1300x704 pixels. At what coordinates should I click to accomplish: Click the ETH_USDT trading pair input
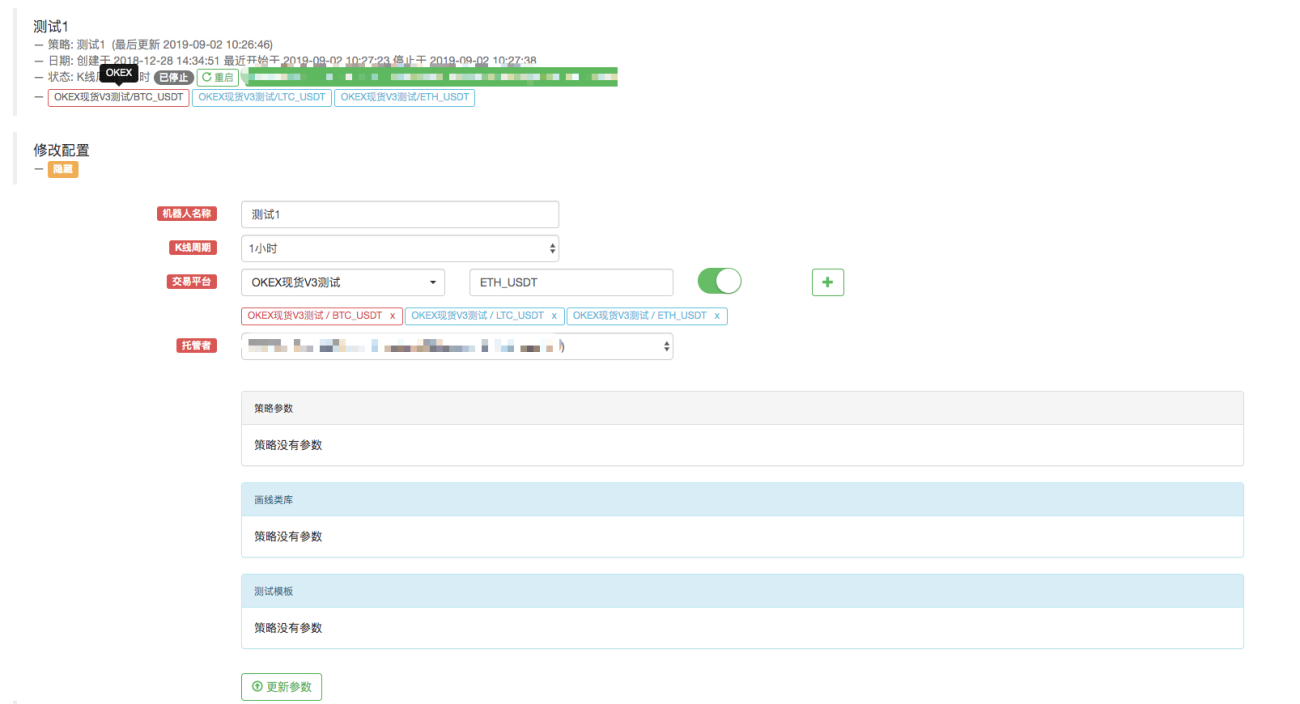[571, 282]
